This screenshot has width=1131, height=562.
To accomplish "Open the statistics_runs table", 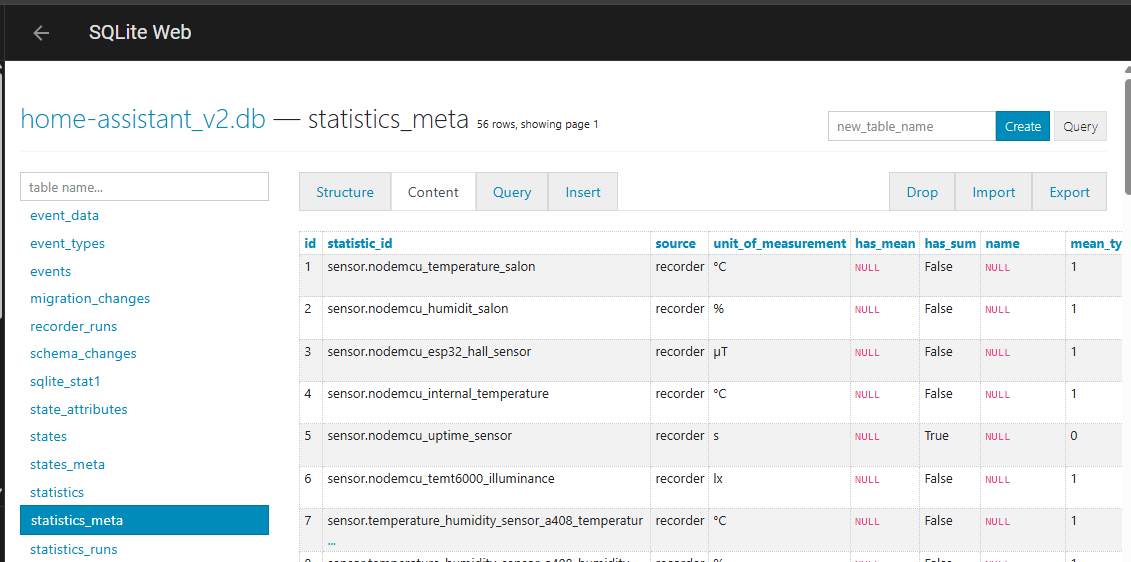I will (x=74, y=550).
